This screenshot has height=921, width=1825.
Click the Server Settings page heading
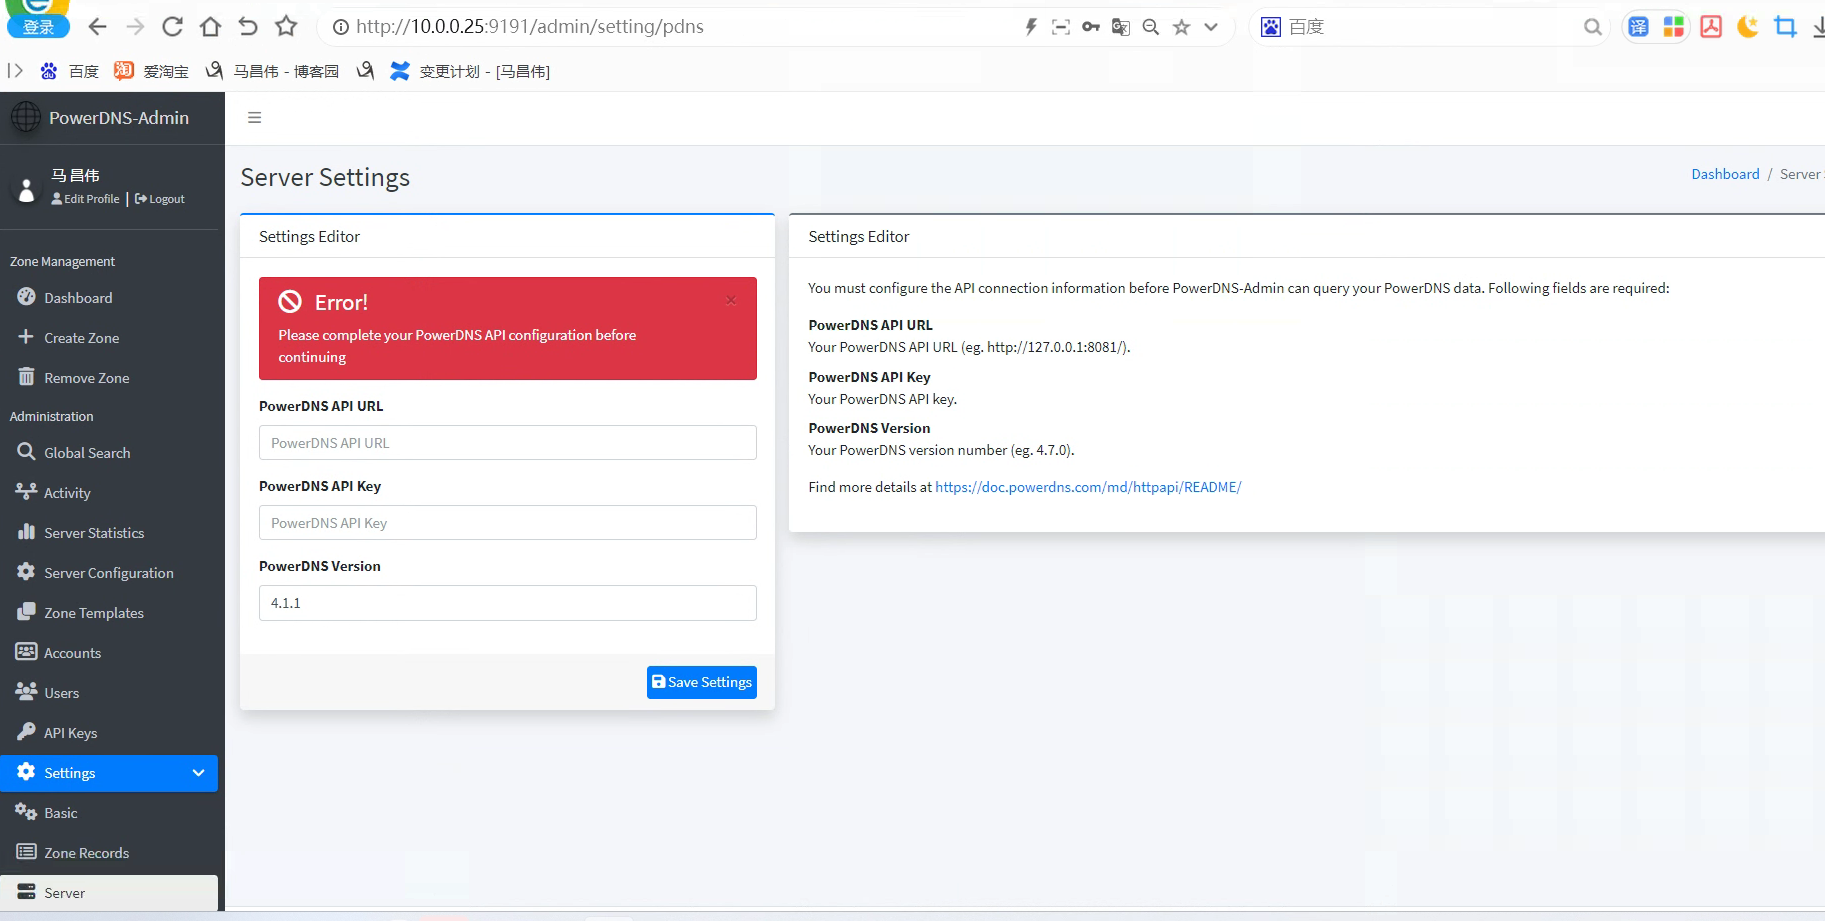click(325, 177)
